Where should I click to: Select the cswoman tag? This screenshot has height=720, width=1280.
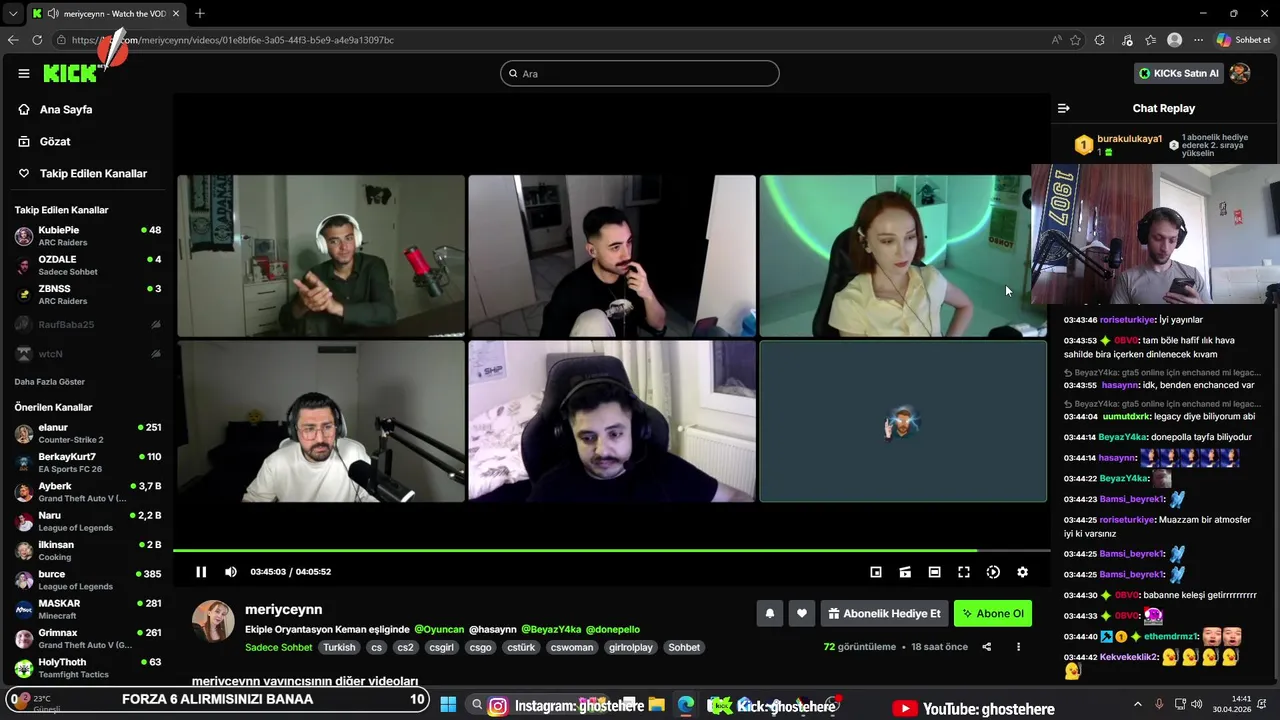pyautogui.click(x=572, y=647)
